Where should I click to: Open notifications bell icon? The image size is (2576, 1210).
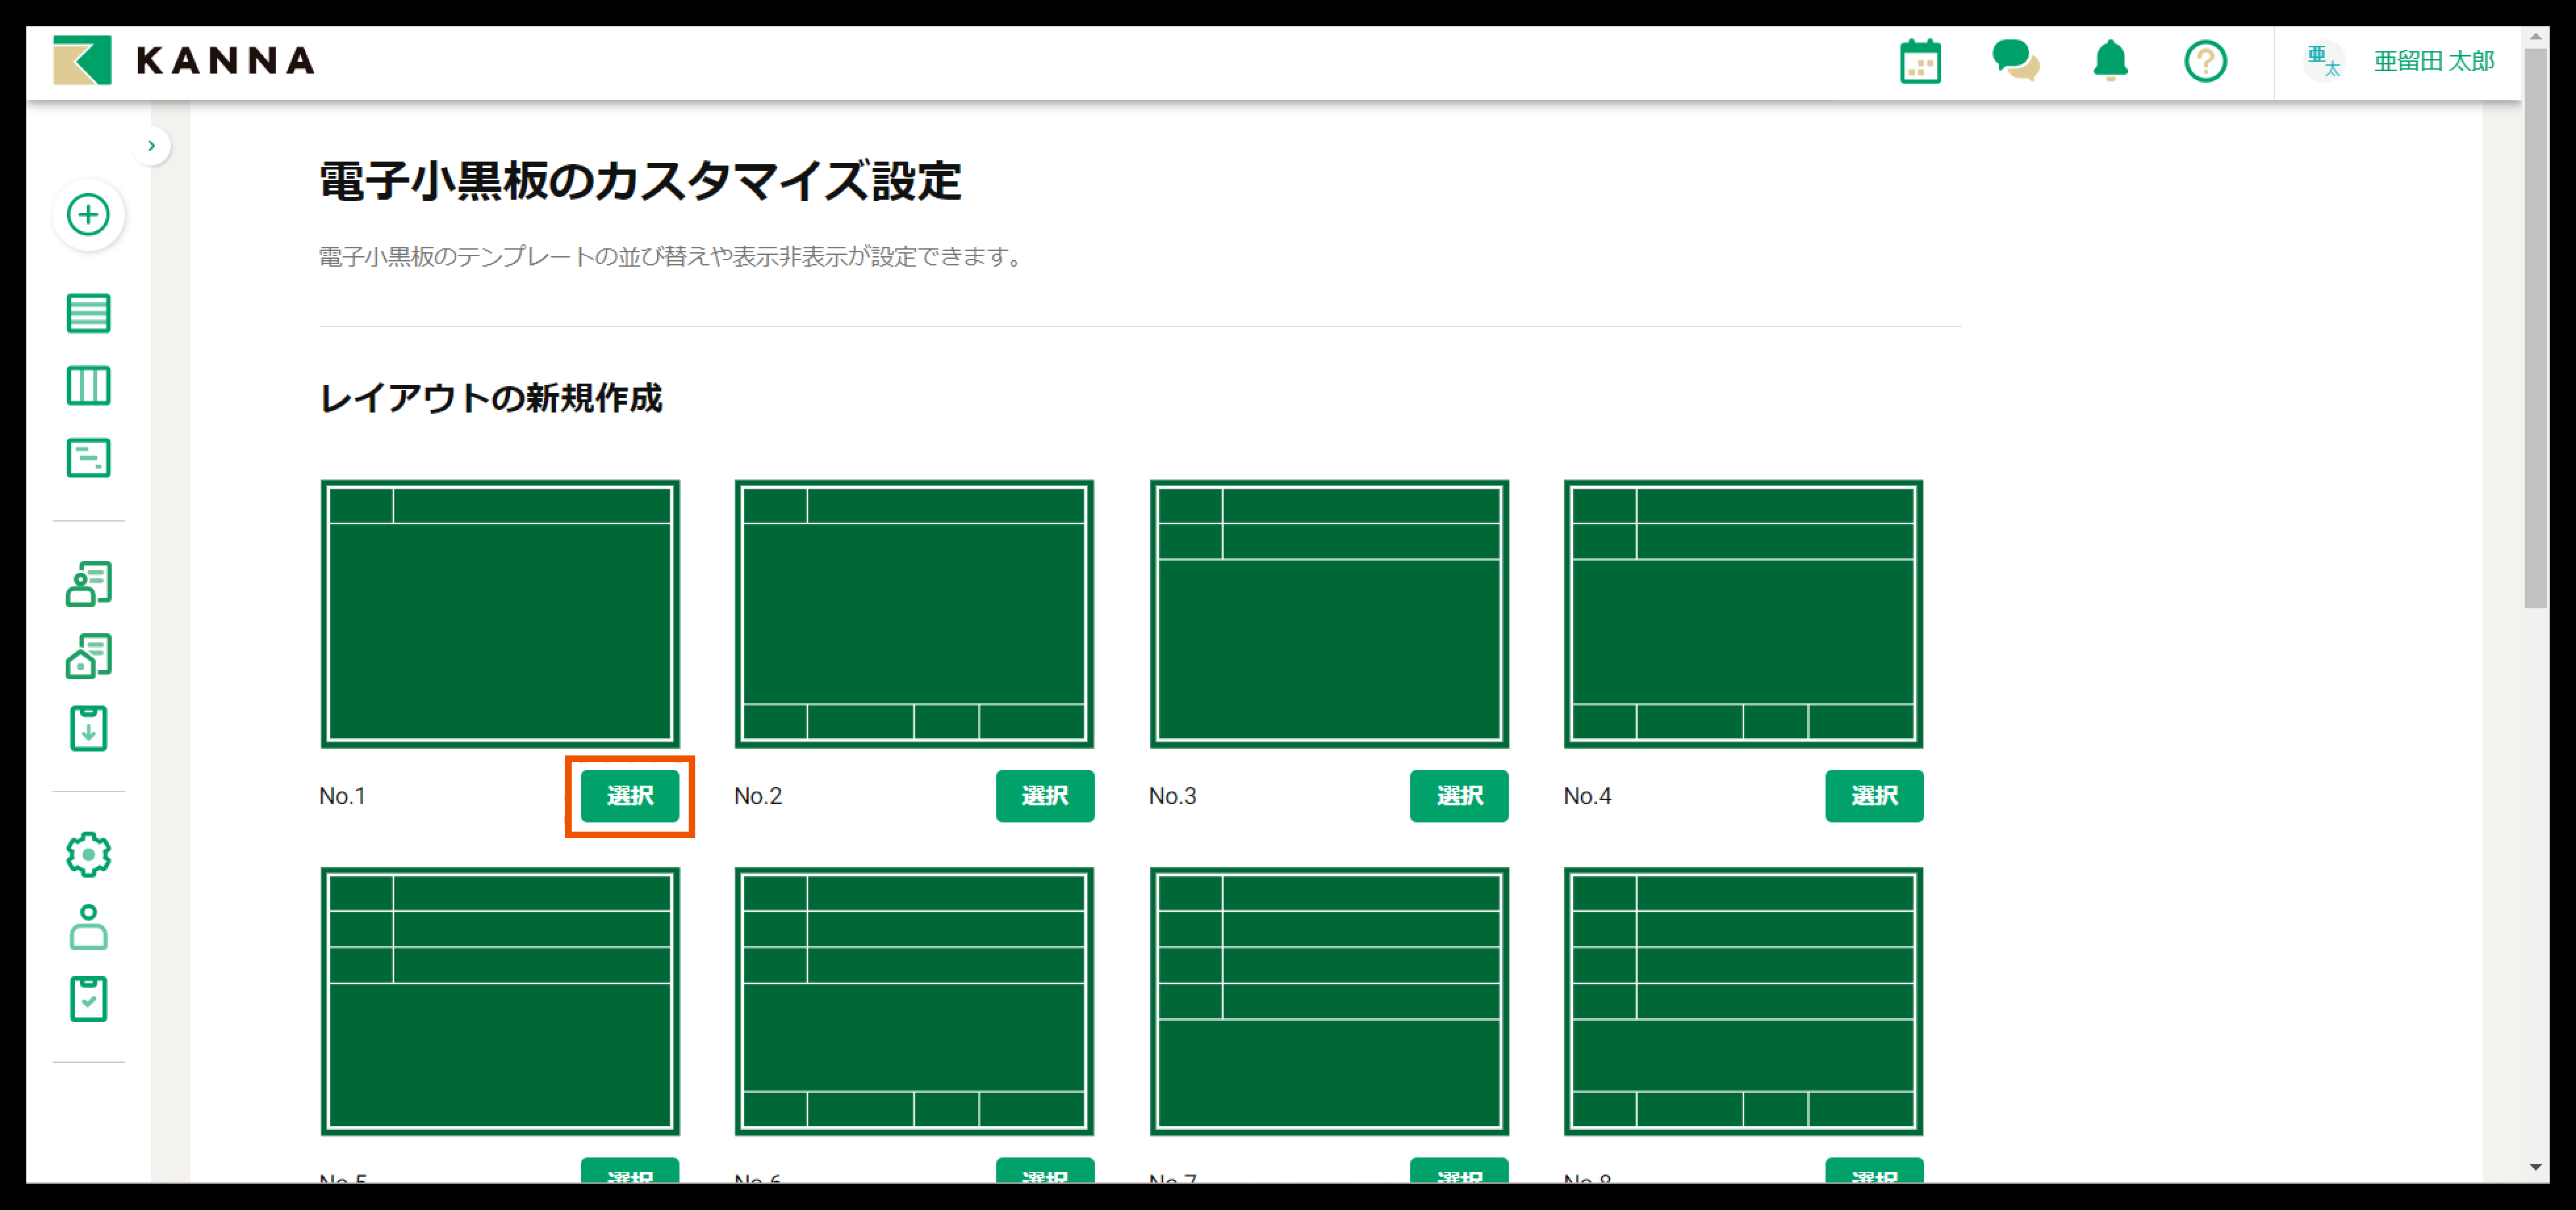pos(2110,61)
